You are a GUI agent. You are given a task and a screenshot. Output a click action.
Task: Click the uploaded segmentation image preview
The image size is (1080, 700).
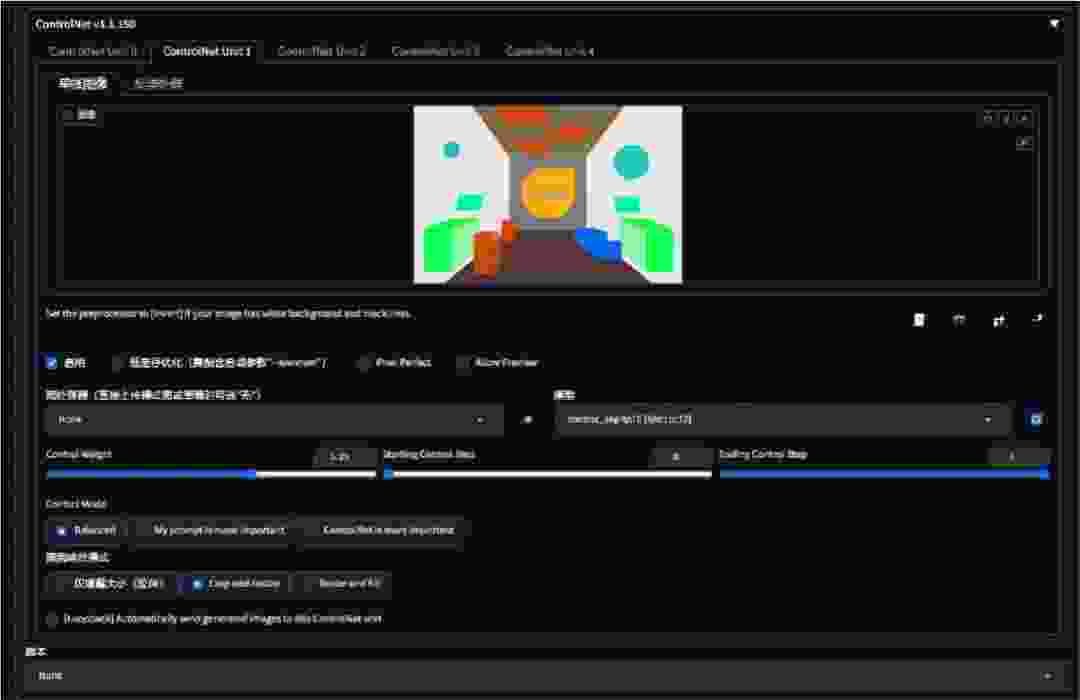pyautogui.click(x=548, y=194)
